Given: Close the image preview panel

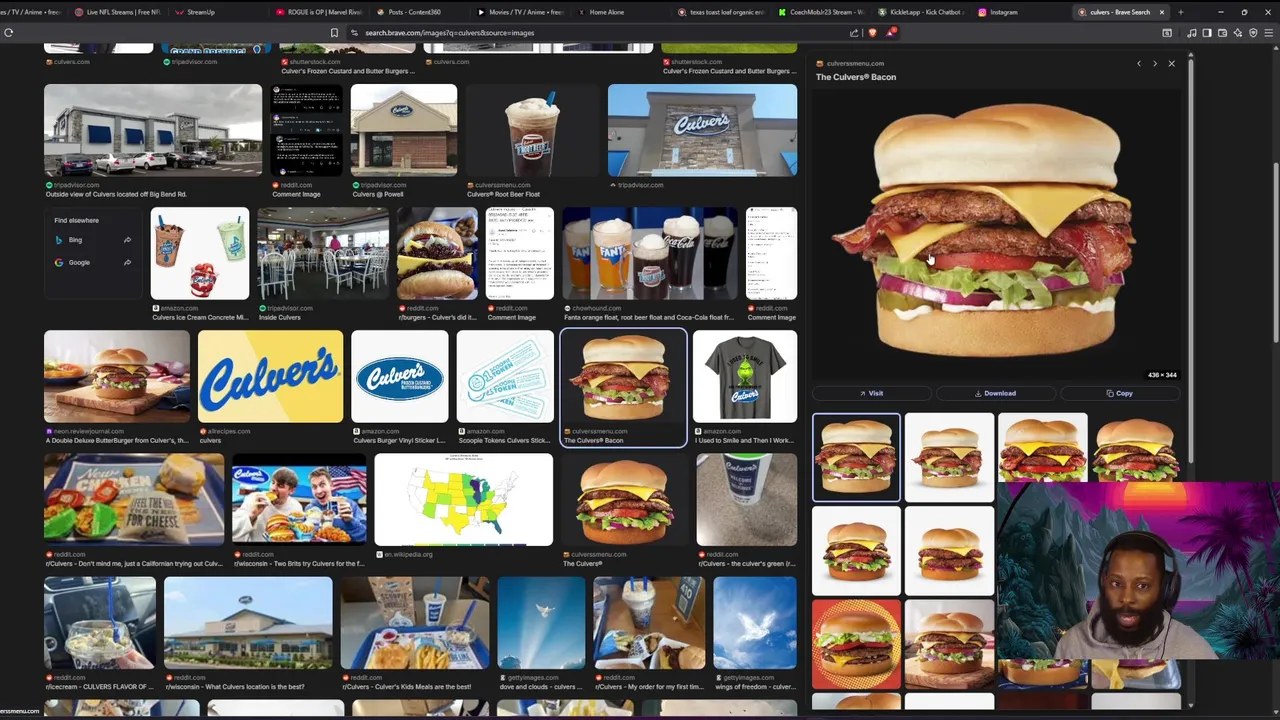Looking at the screenshot, I should [1172, 64].
